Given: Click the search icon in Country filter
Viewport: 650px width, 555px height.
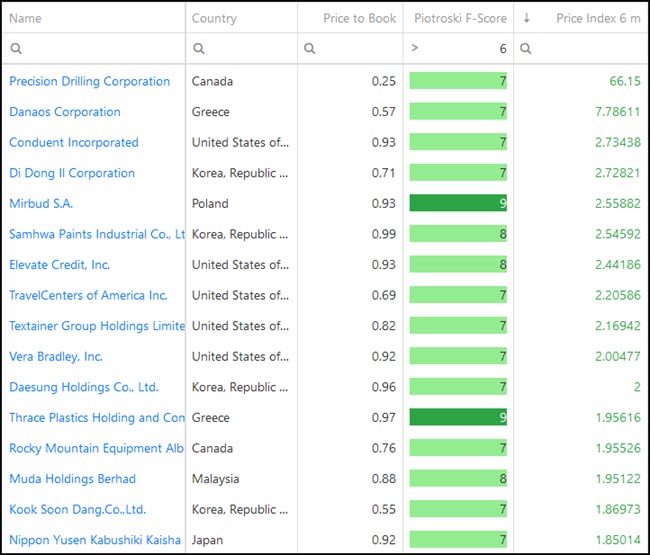Looking at the screenshot, I should 199,48.
